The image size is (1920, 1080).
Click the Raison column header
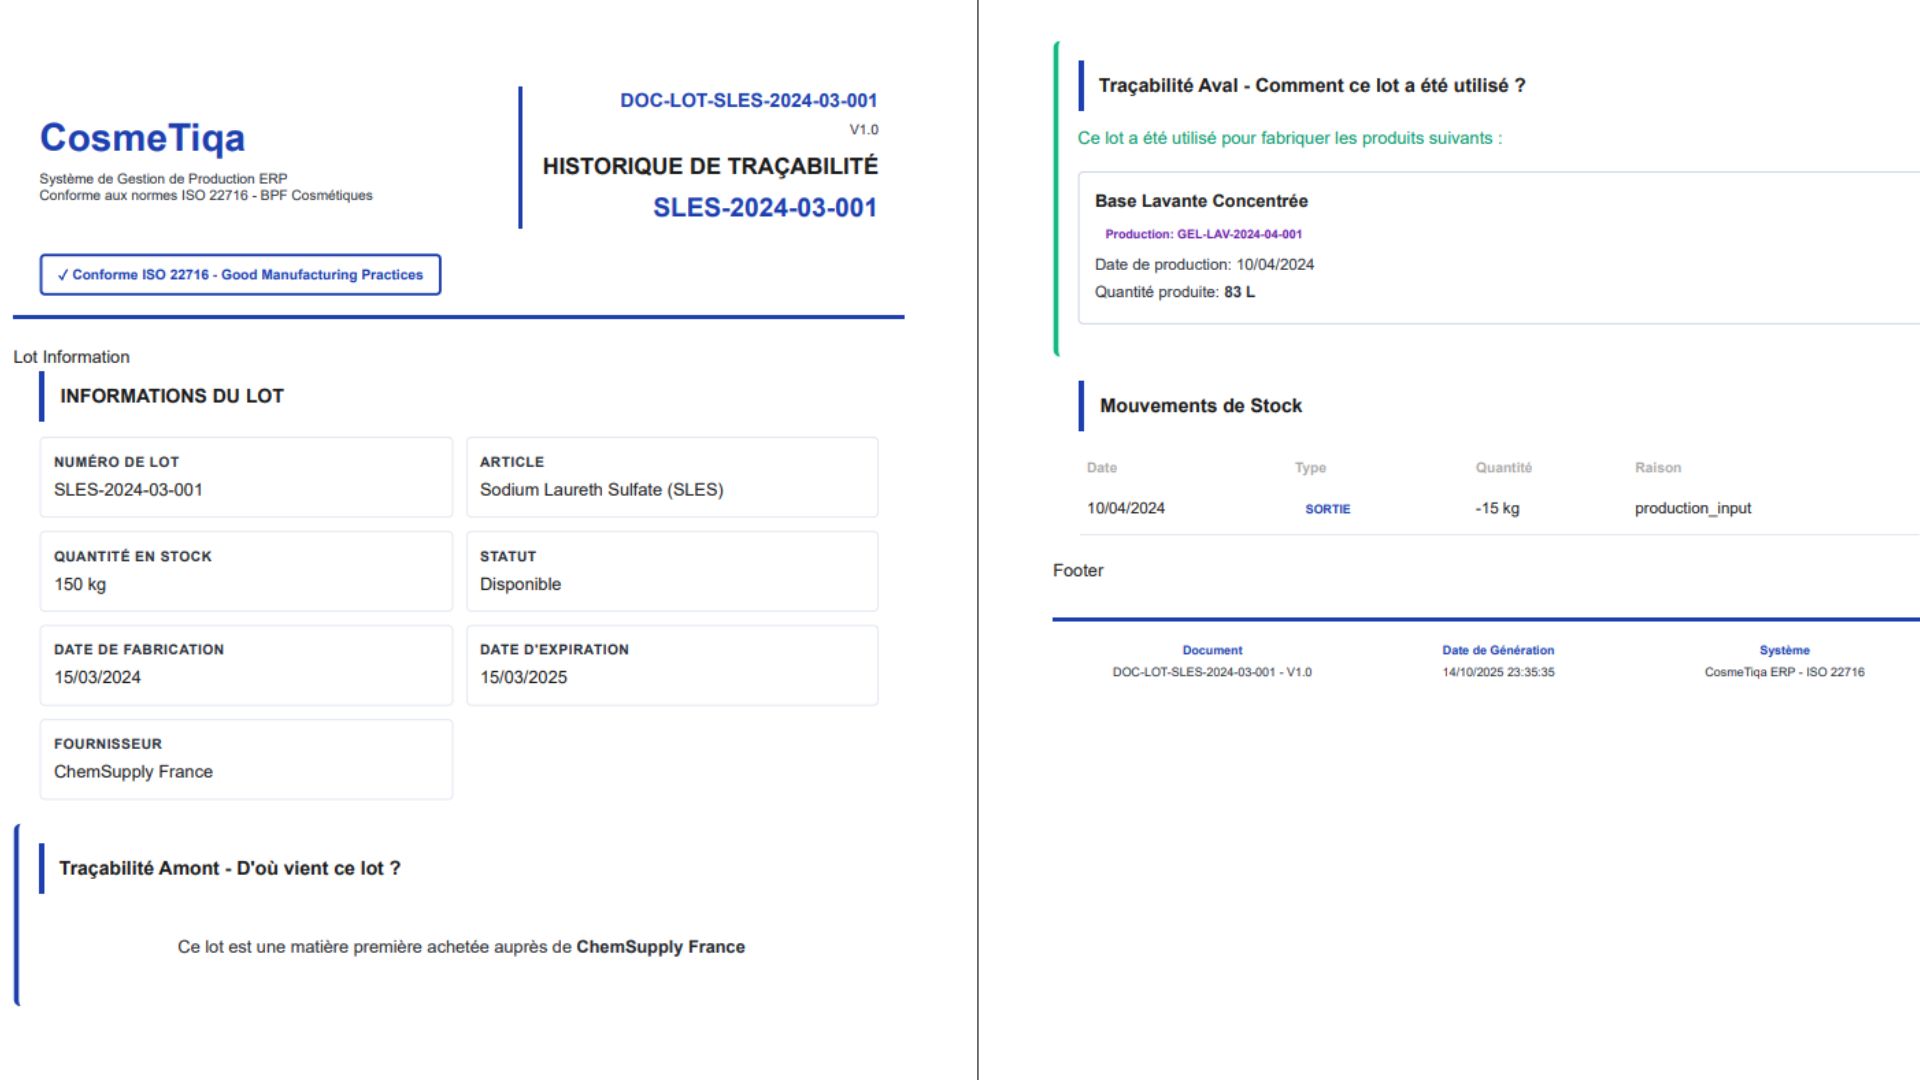[1657, 468]
